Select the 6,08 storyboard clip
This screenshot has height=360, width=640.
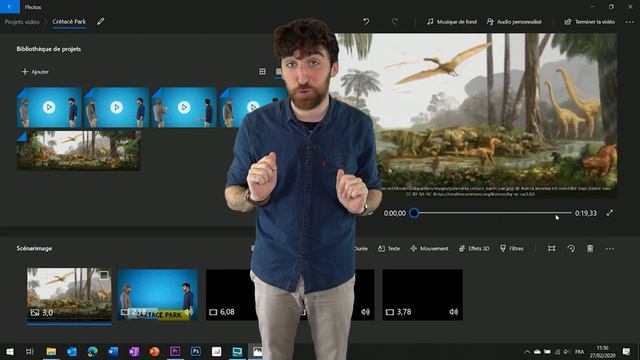pyautogui.click(x=231, y=294)
